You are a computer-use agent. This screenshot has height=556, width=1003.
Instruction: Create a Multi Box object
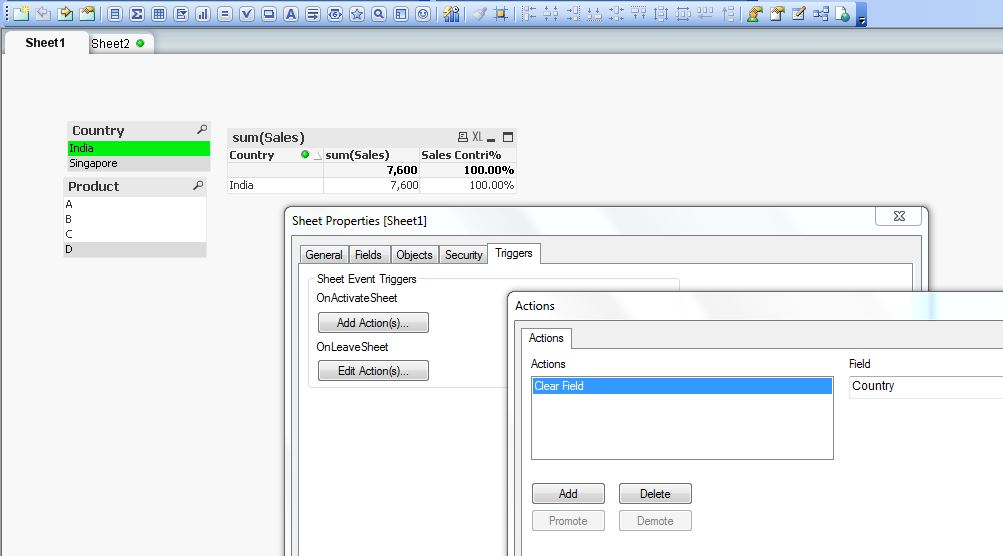181,13
